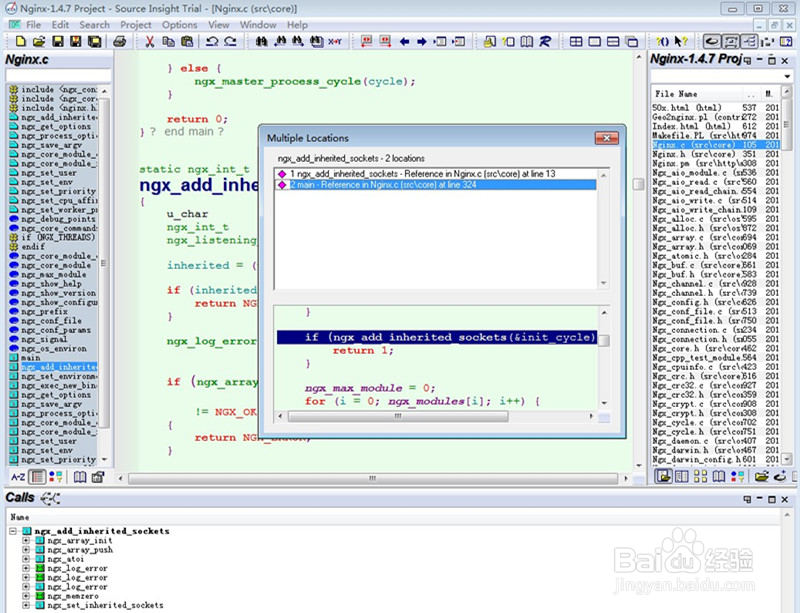Toggle project window grid view button
Viewport: 800px width, 613px height.
(701, 476)
